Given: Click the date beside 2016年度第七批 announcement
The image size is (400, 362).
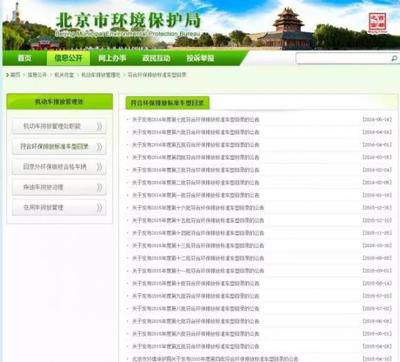Looking at the screenshot, I should 377,119.
